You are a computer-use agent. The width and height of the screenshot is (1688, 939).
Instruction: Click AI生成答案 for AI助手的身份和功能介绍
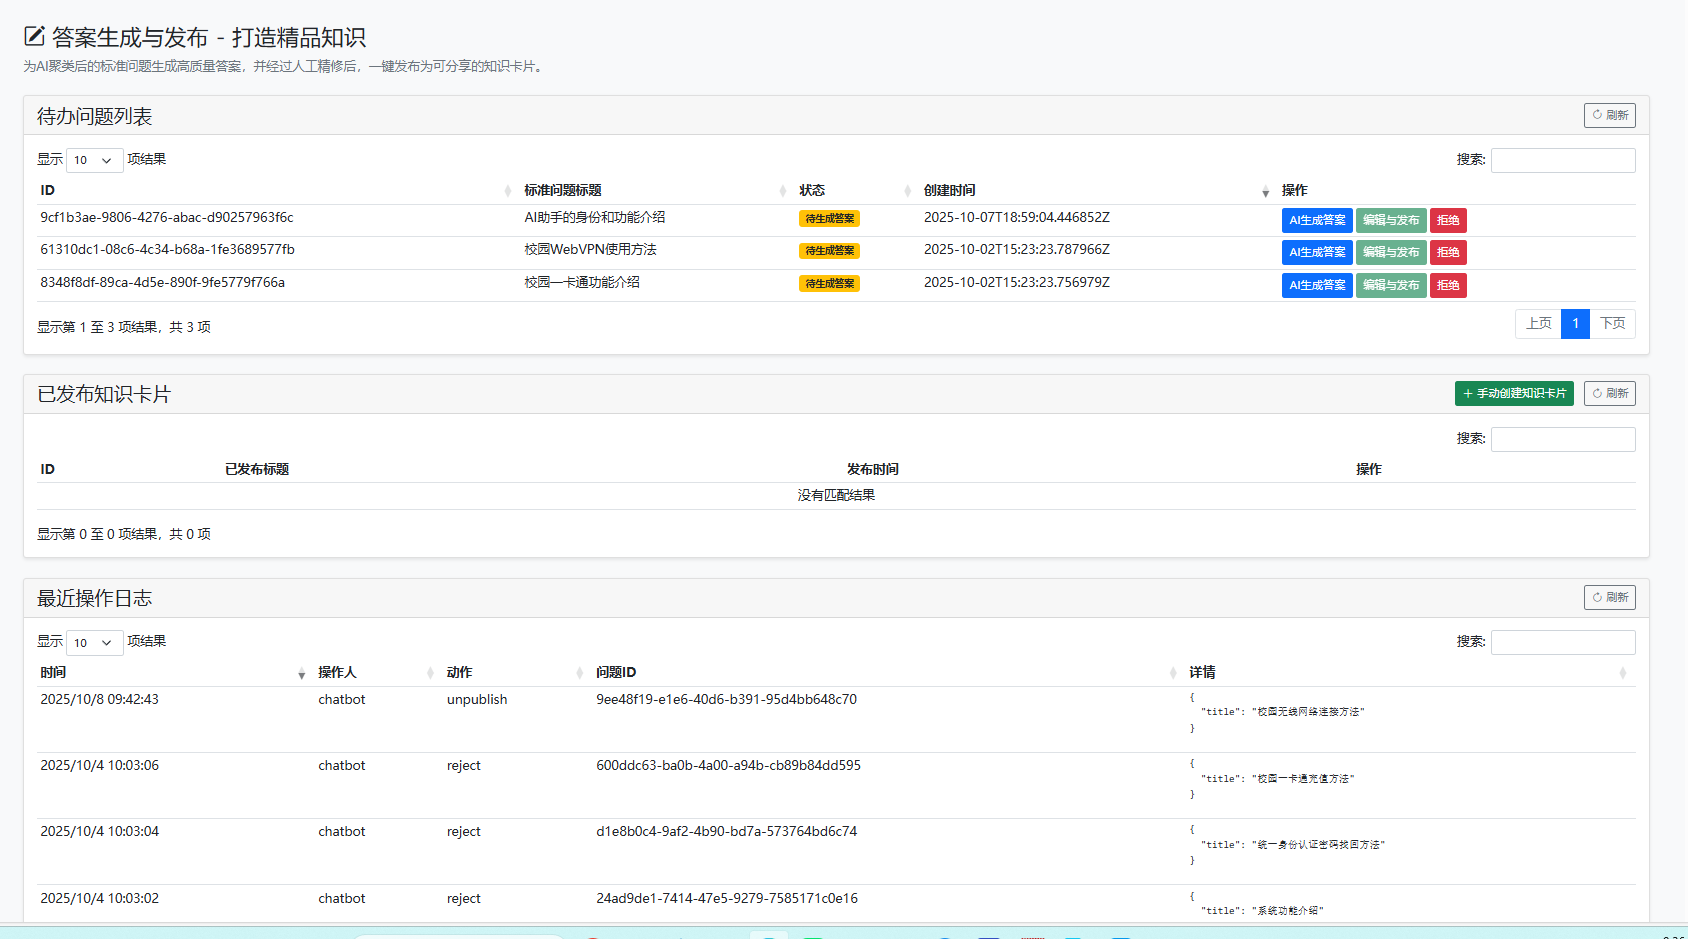click(1316, 220)
